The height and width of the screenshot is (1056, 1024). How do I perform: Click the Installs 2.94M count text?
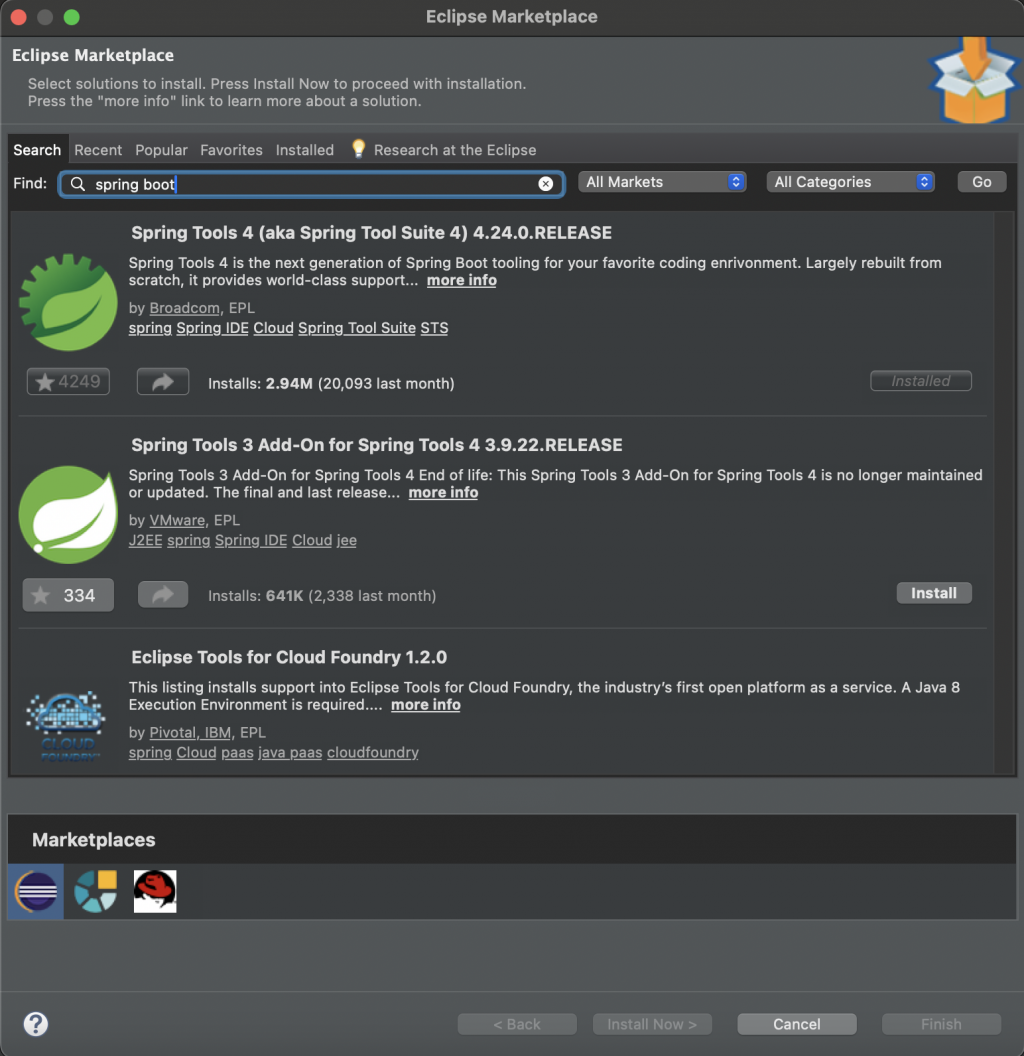[x=331, y=383]
